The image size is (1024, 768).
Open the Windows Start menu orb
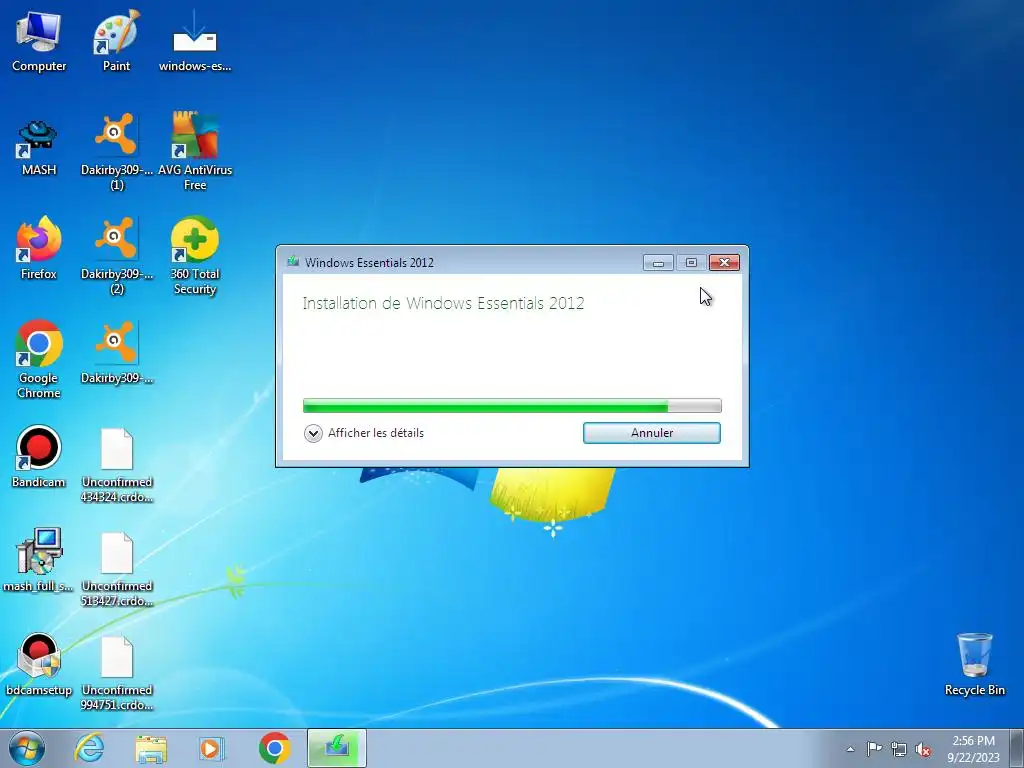[x=27, y=748]
